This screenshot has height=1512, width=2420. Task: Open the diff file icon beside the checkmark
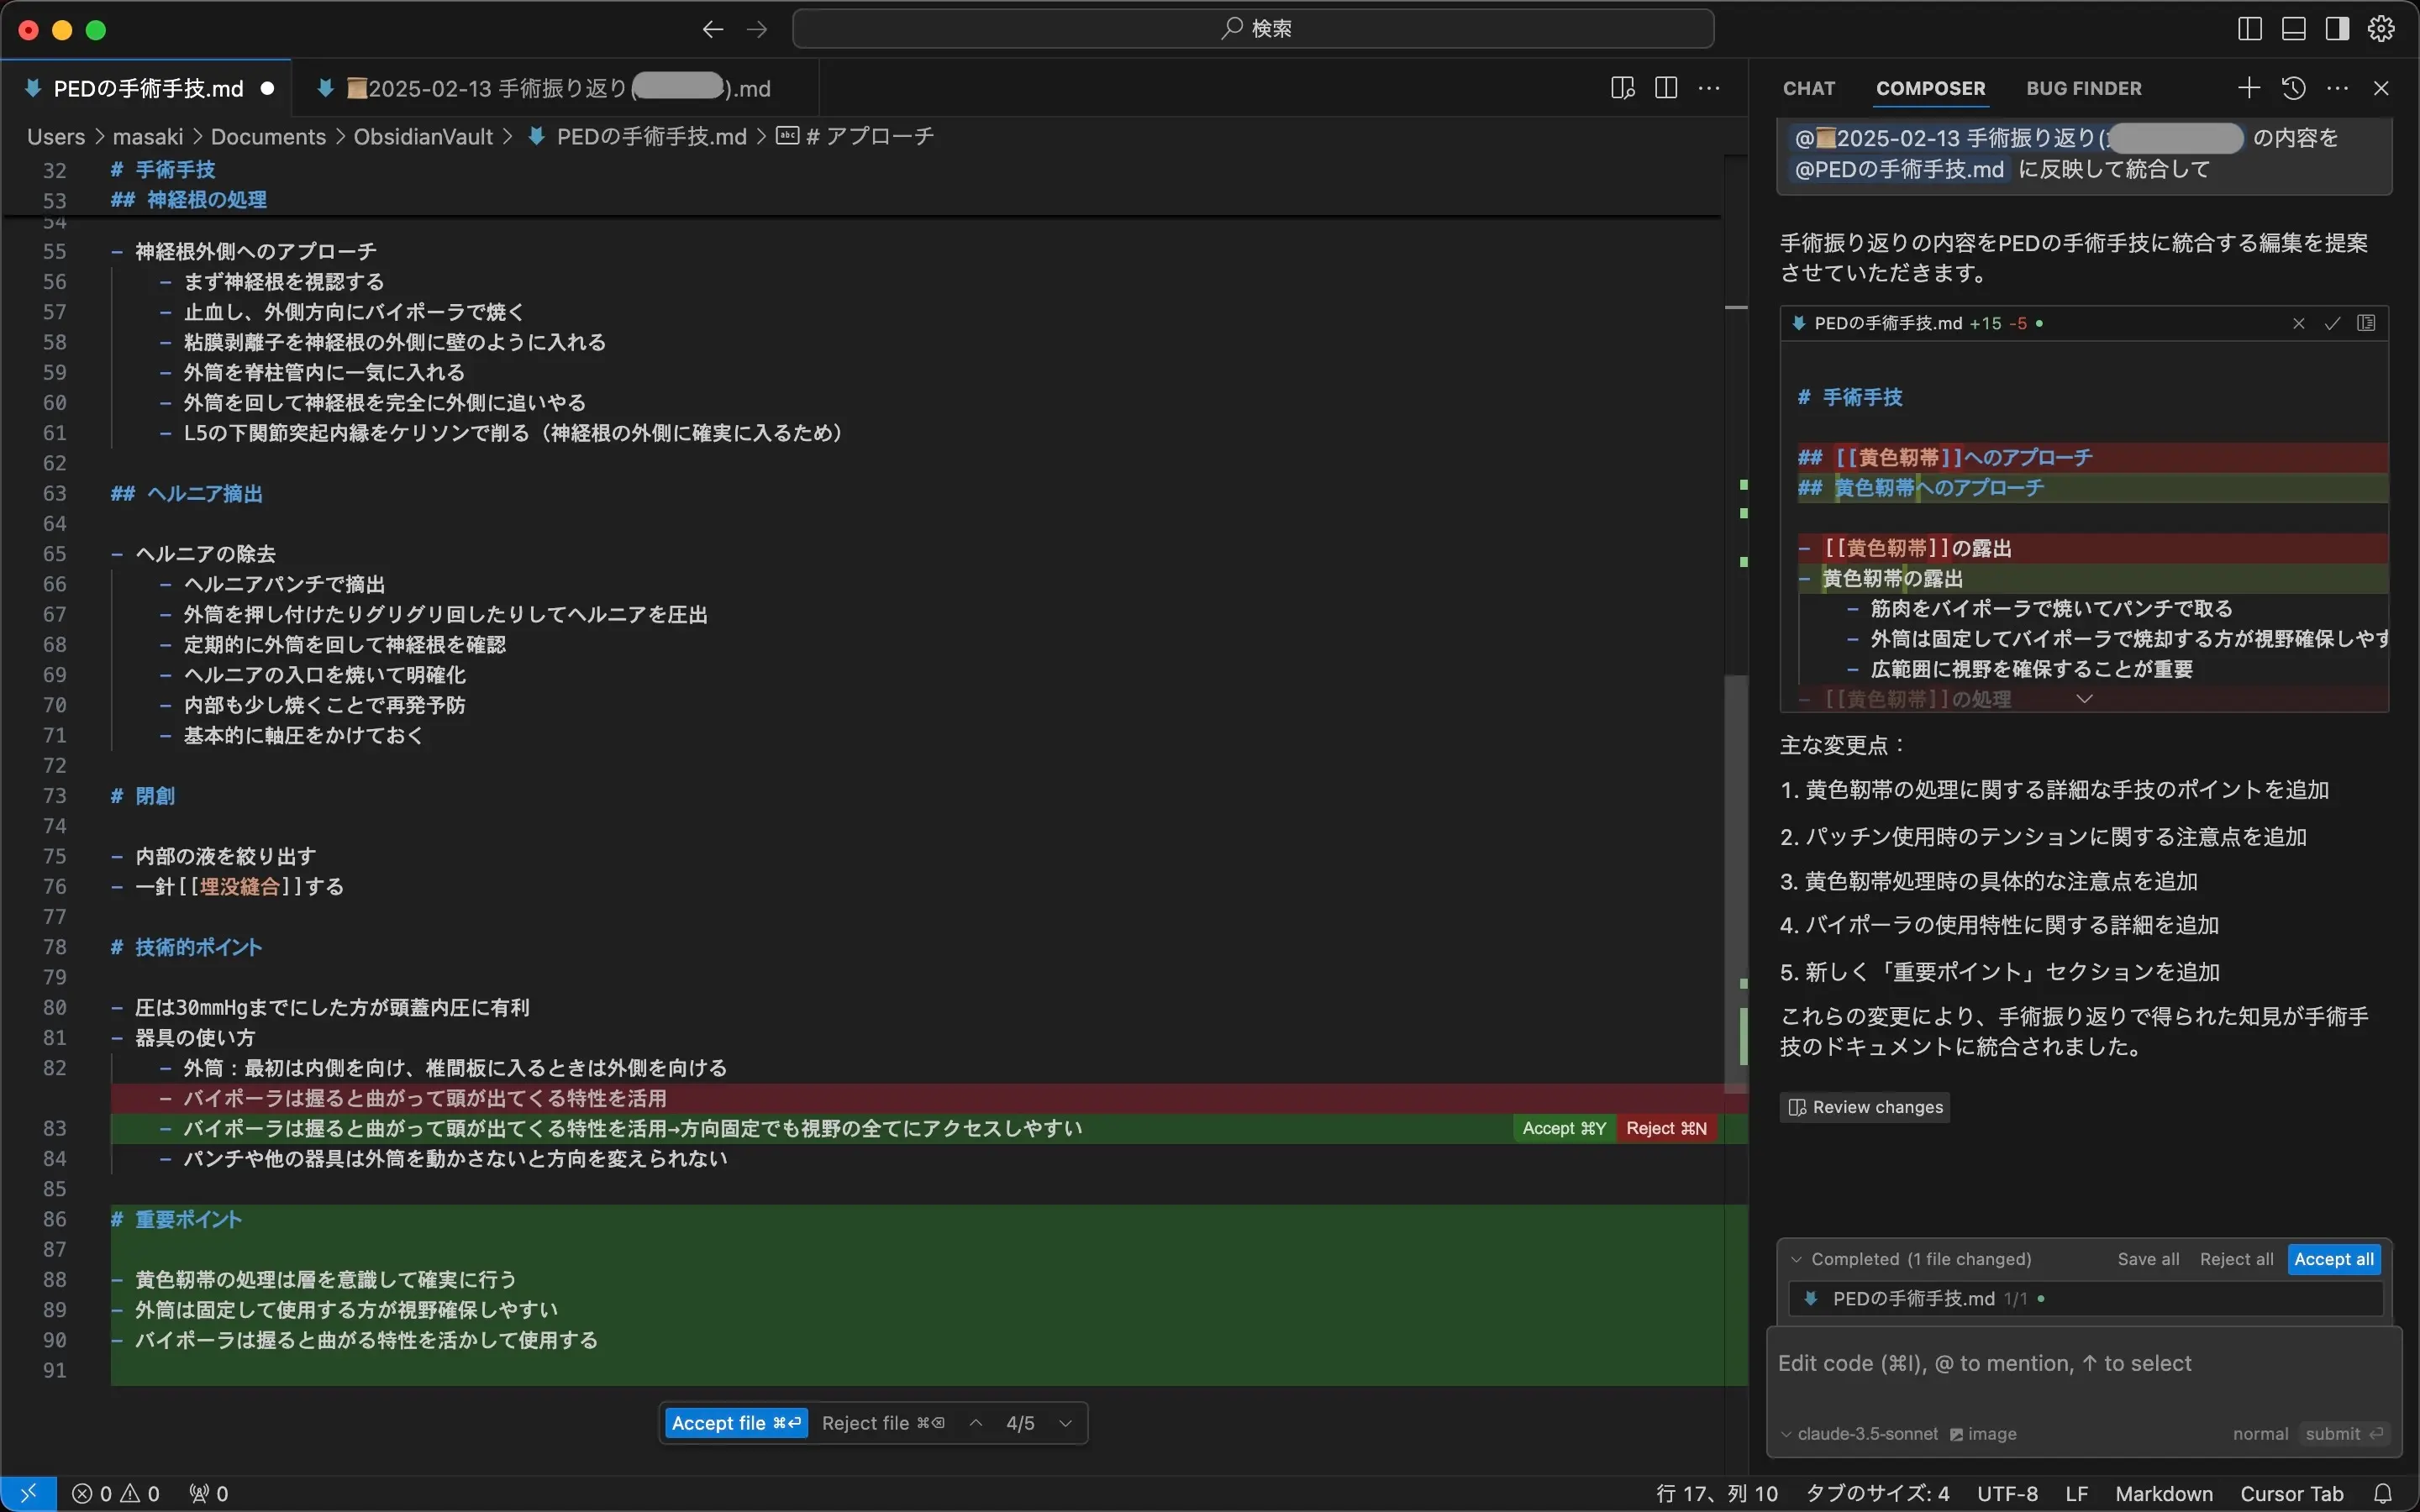(x=2365, y=322)
